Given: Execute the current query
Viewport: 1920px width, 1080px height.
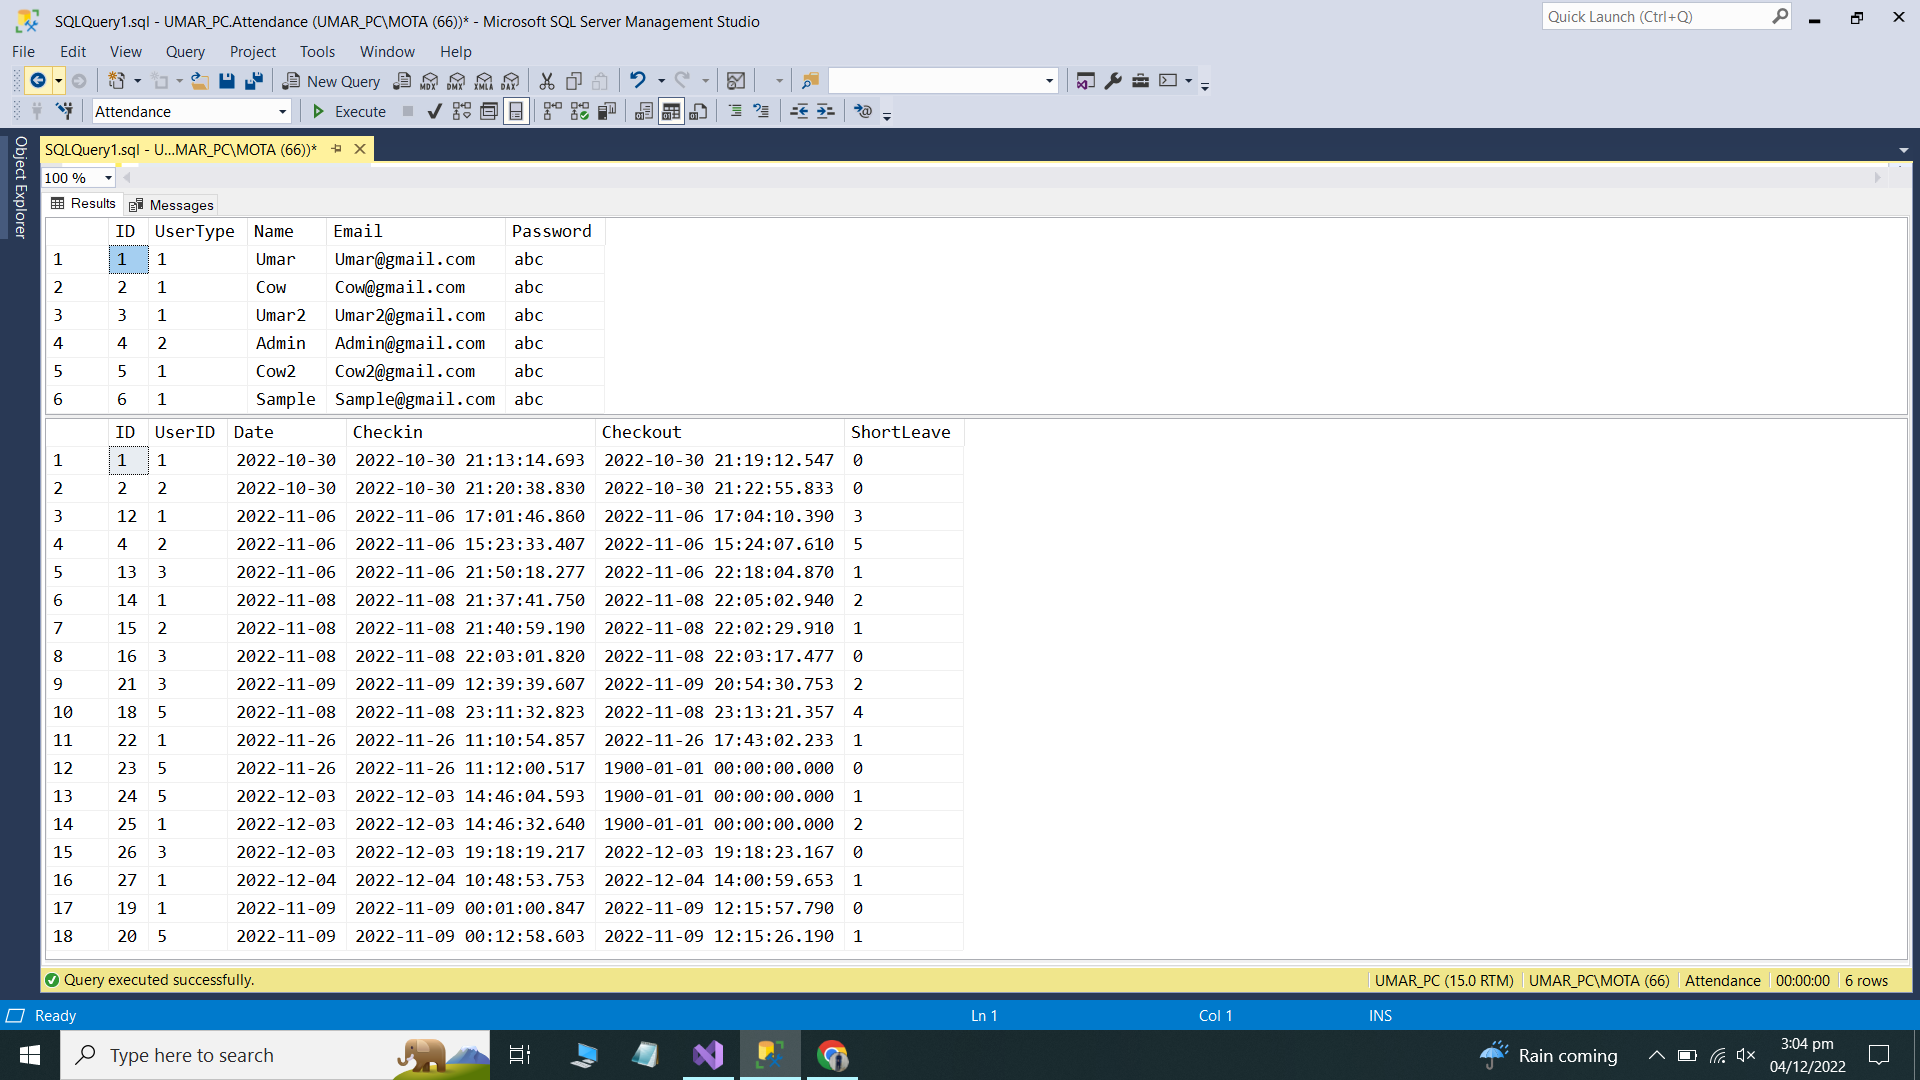Looking at the screenshot, I should click(348, 111).
